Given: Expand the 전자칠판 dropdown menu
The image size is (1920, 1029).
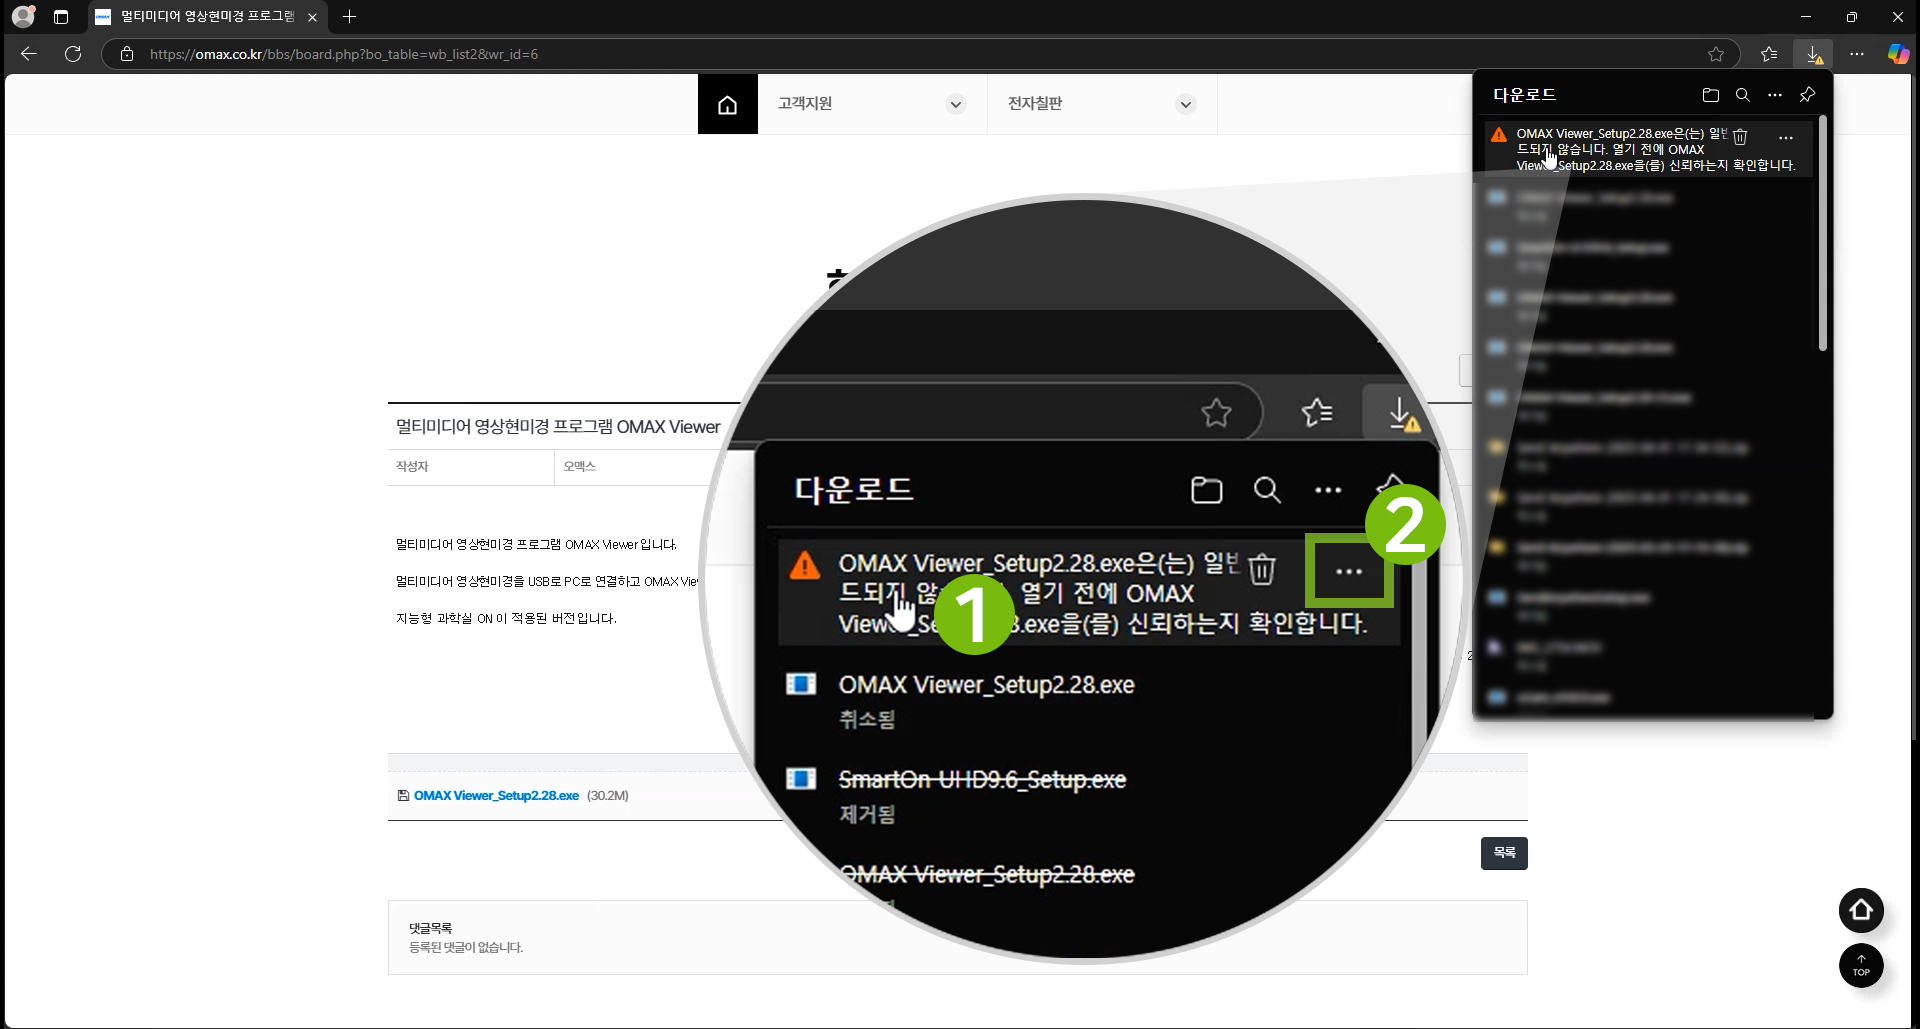Looking at the screenshot, I should [x=1185, y=104].
